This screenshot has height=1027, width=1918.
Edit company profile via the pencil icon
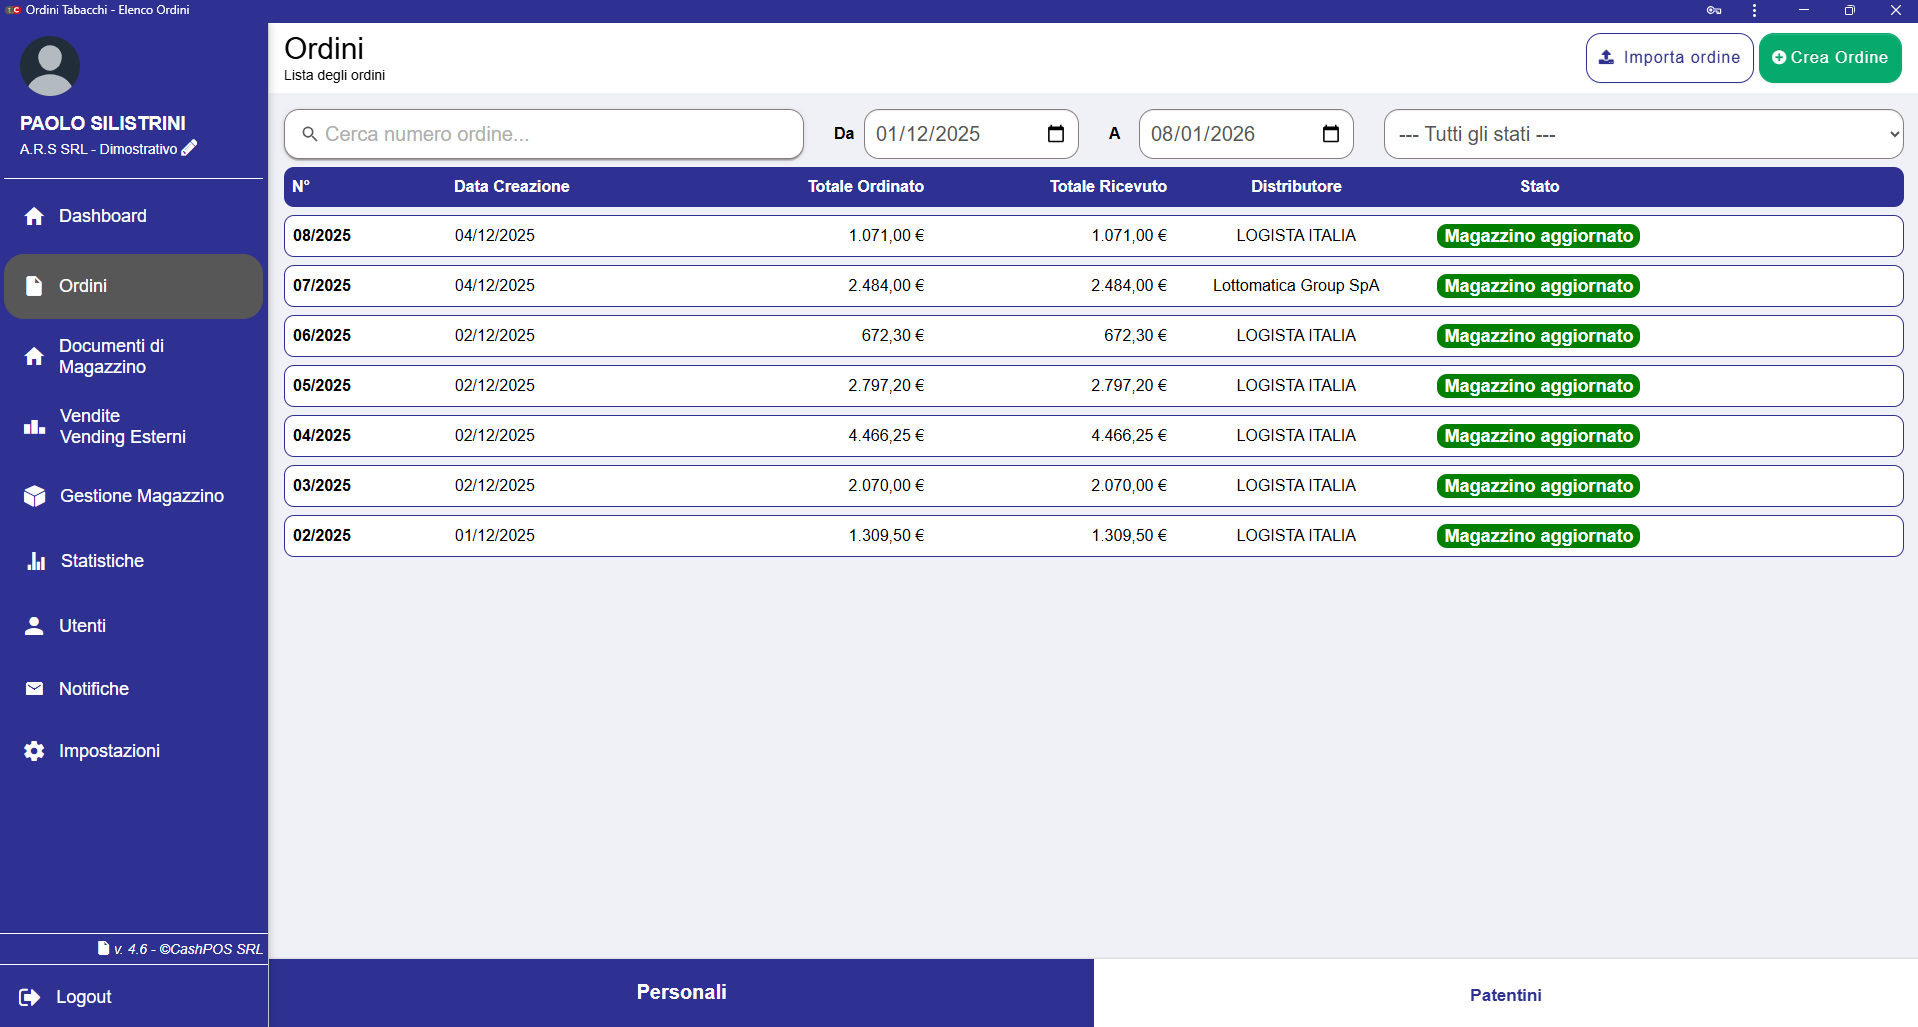(189, 148)
